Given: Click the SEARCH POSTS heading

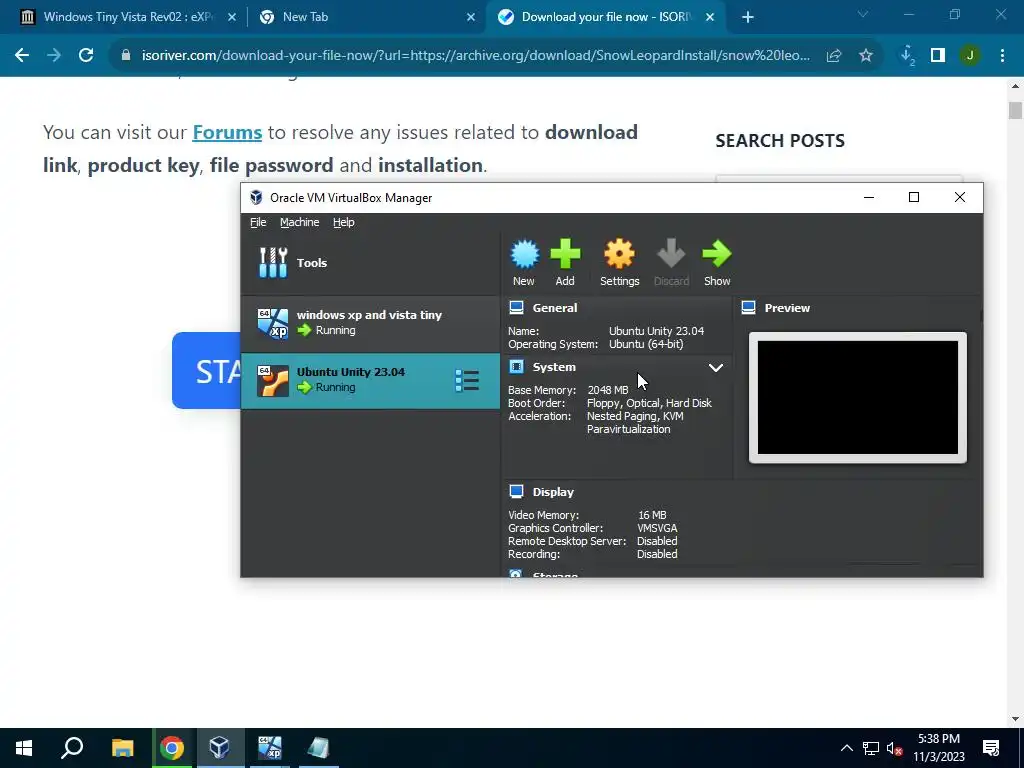Looking at the screenshot, I should [x=780, y=141].
